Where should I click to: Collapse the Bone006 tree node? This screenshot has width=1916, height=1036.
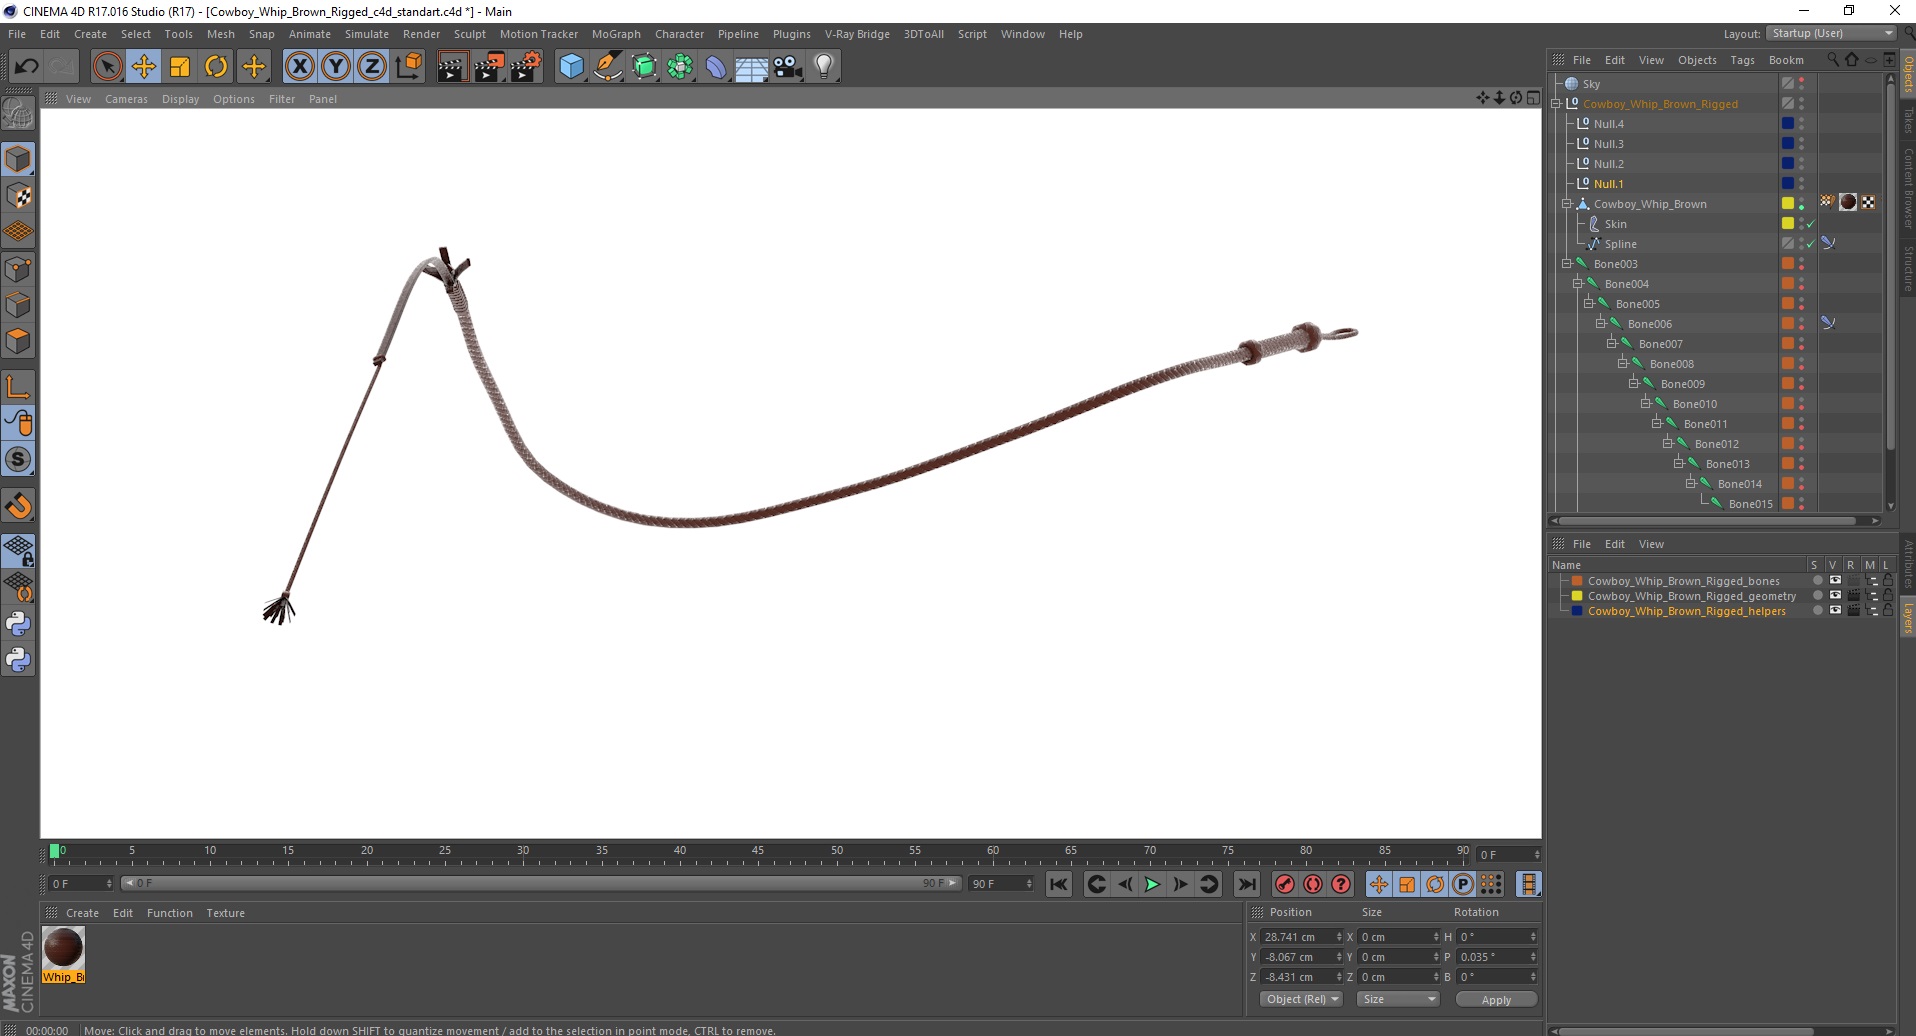click(x=1600, y=324)
